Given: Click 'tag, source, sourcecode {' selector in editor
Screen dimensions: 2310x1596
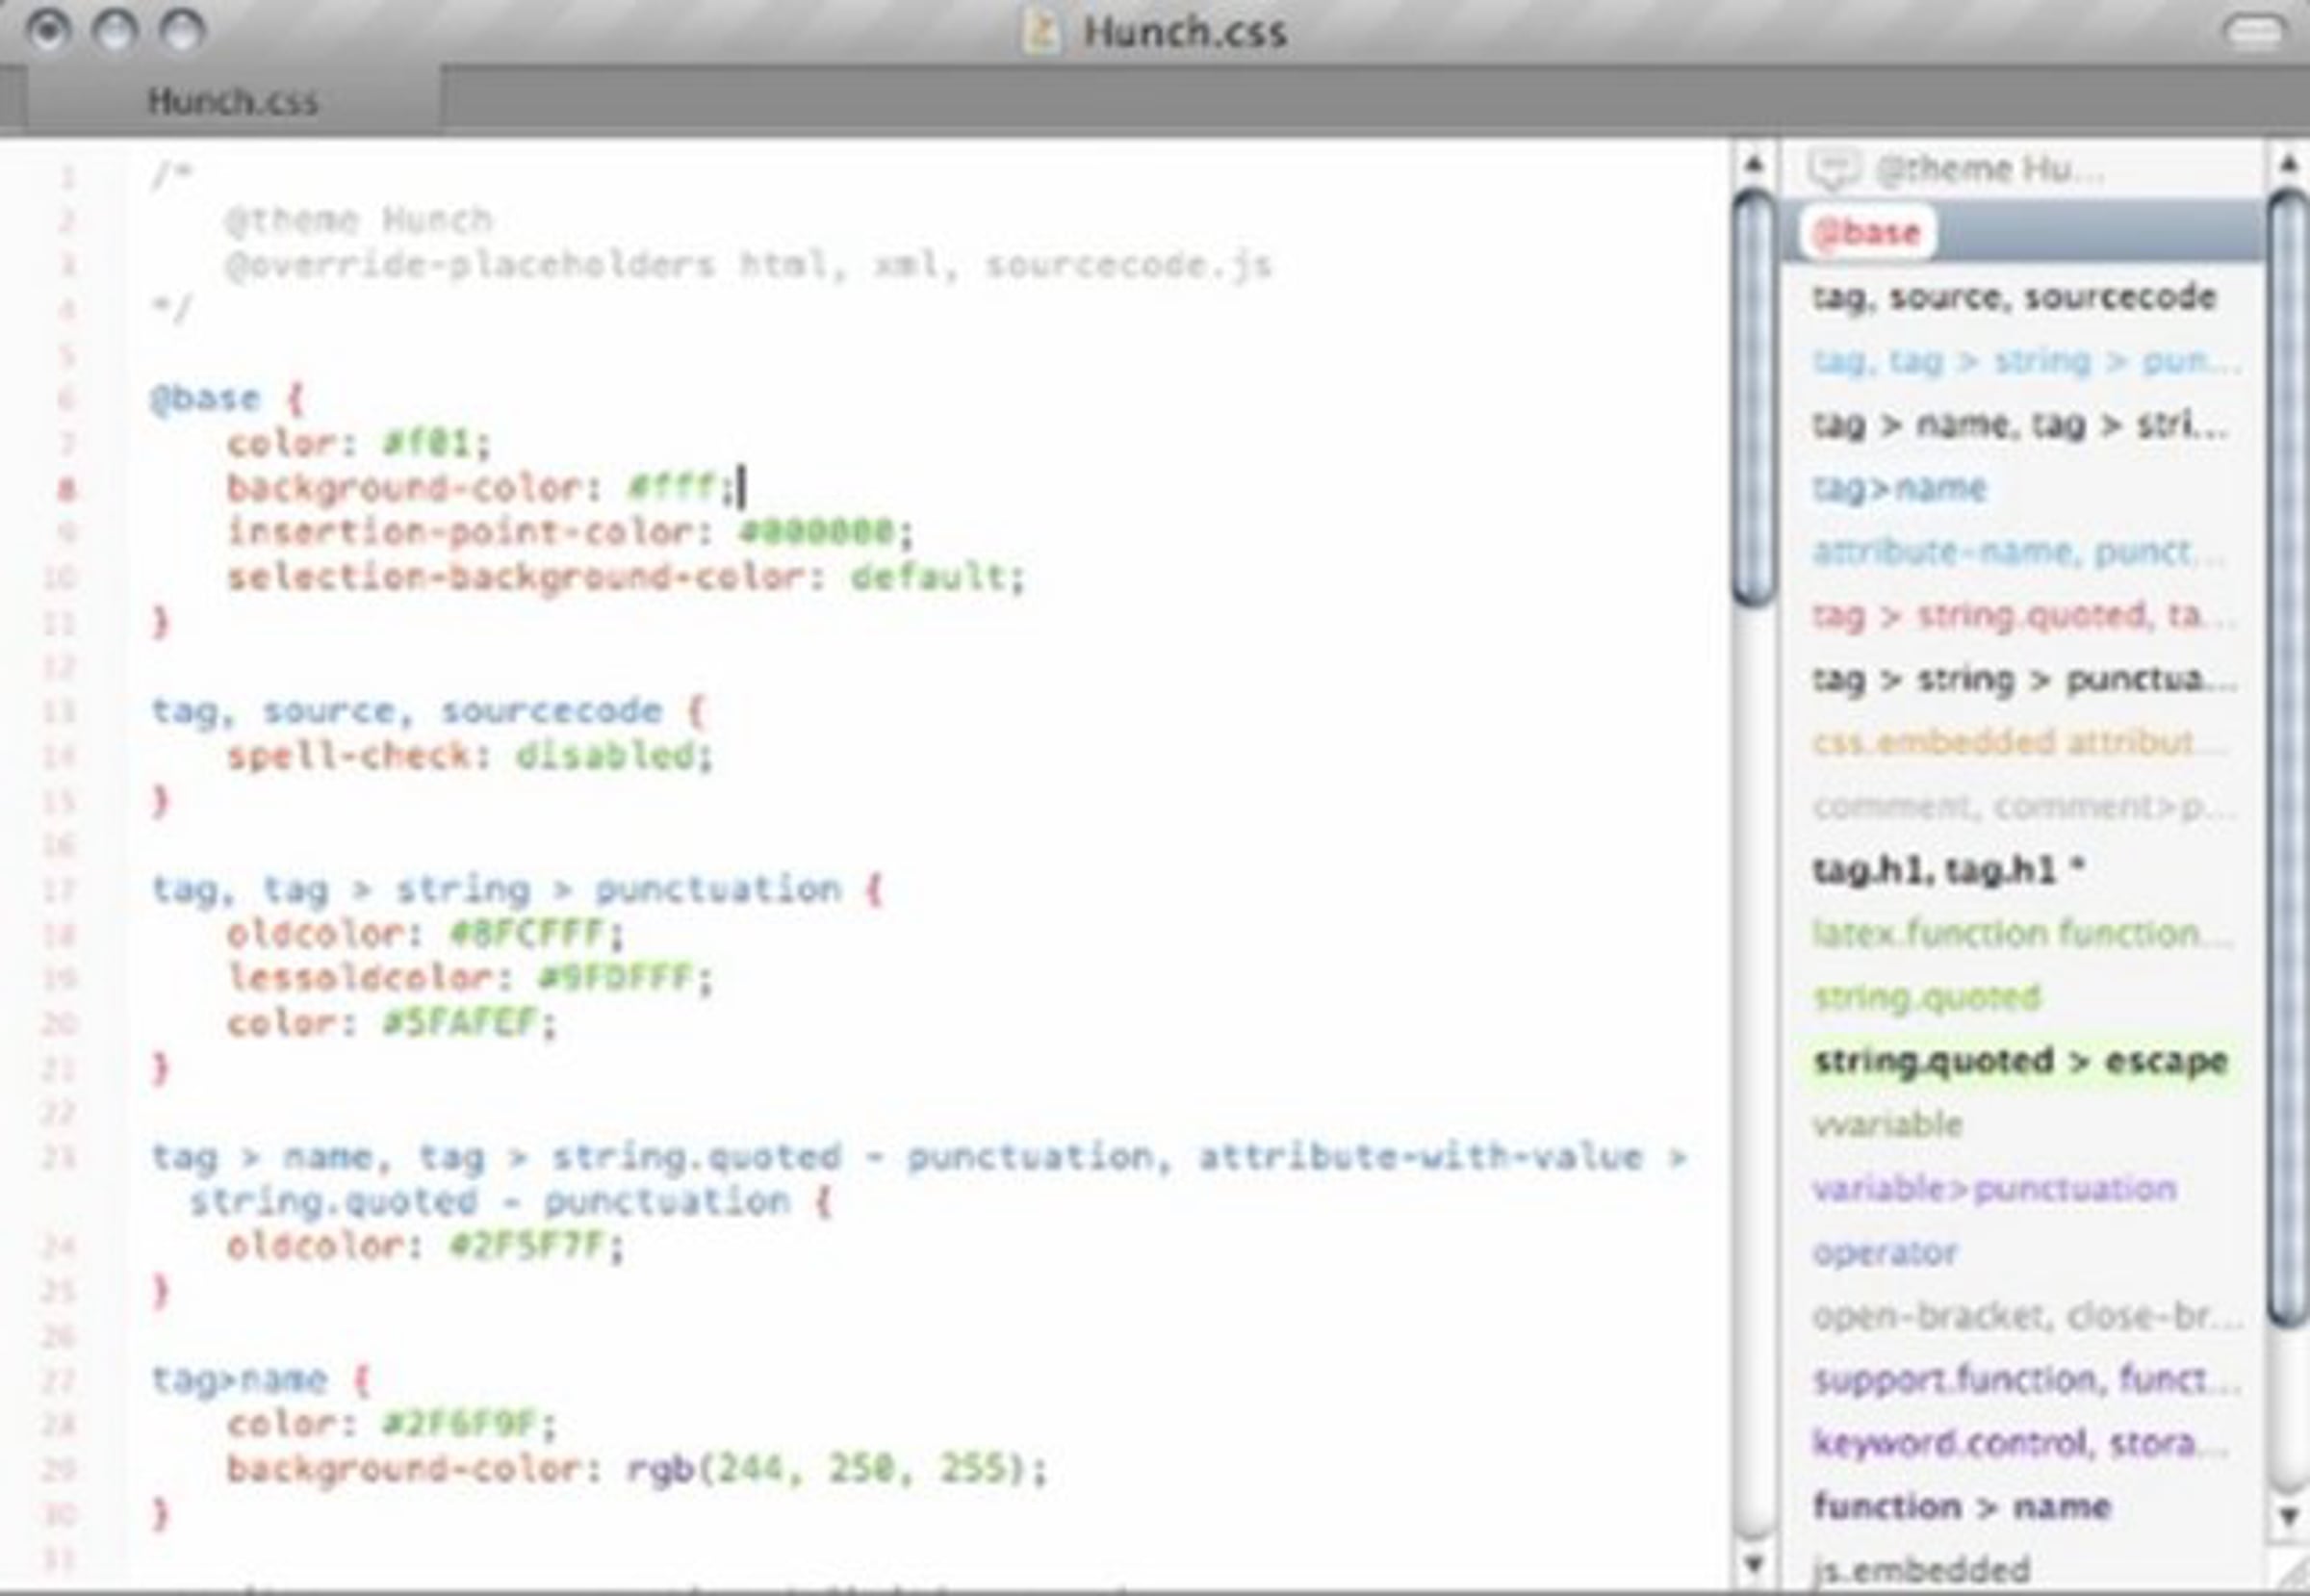Looking at the screenshot, I should 428,711.
